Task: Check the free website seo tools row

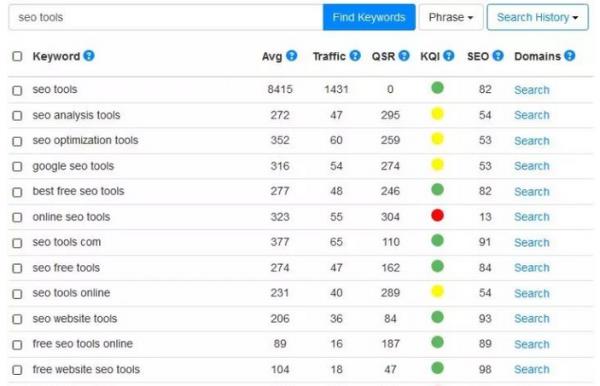Action: 17,370
